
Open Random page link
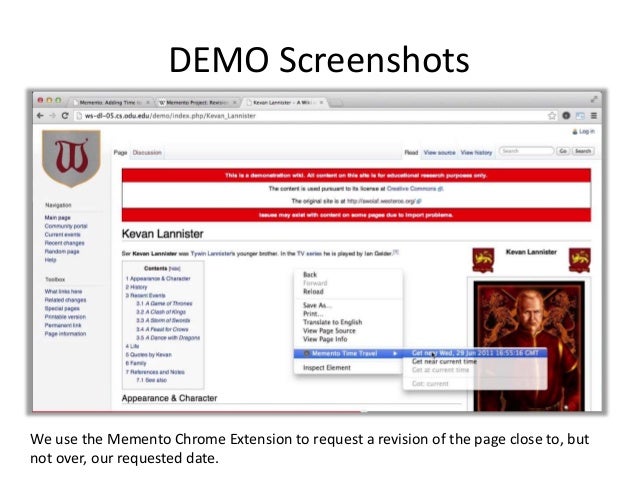click(x=62, y=252)
